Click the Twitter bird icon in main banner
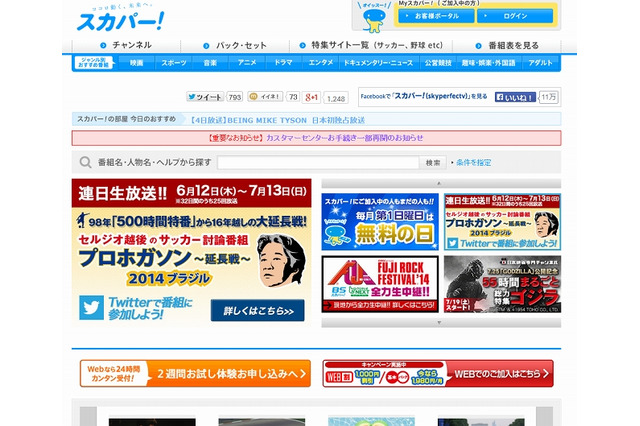The height and width of the screenshot is (426, 640). coord(91,307)
